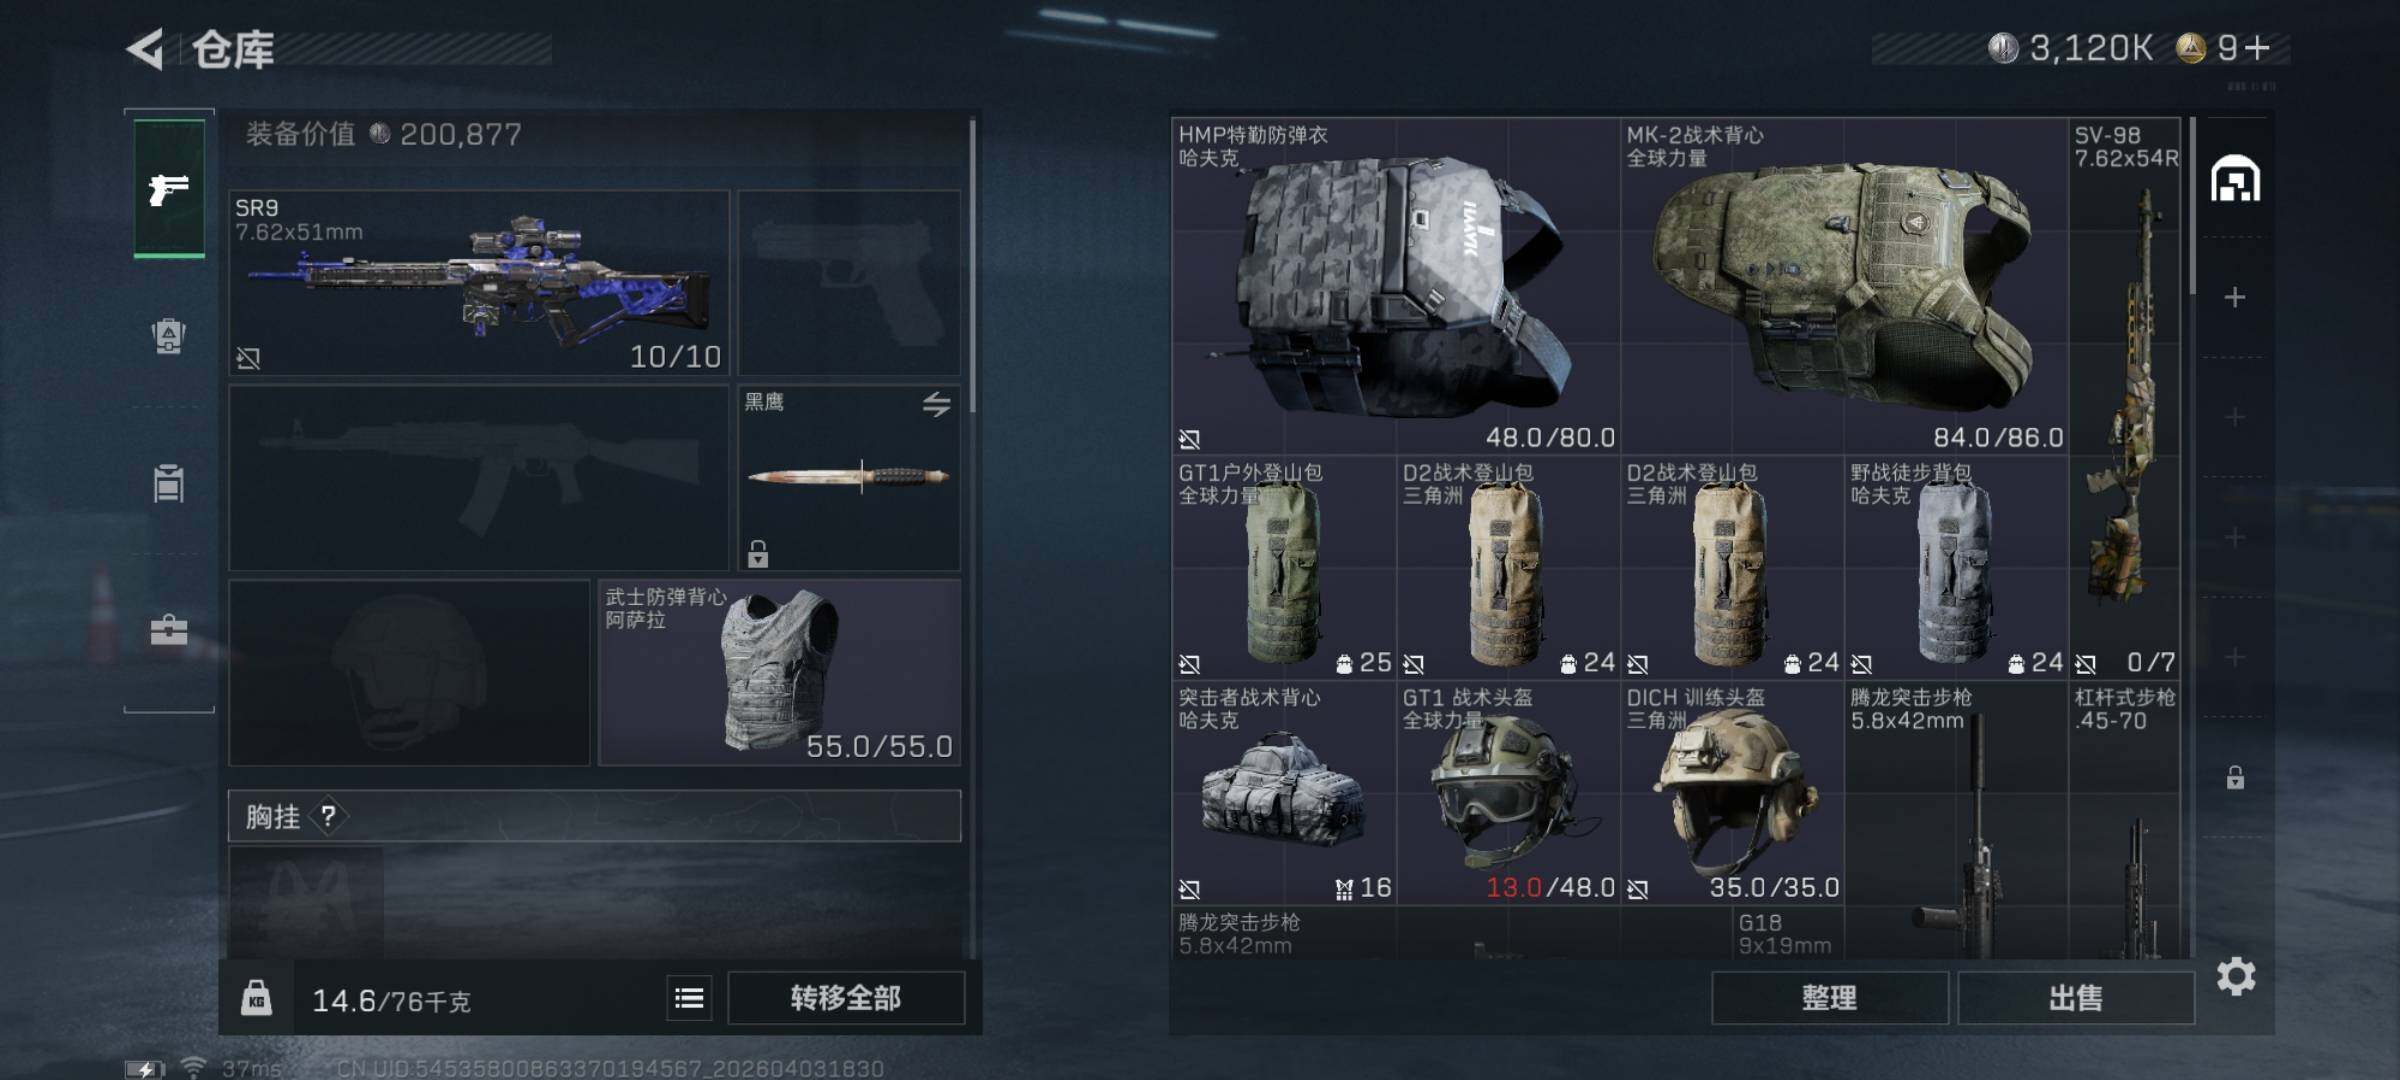Open the list view icon near weight
This screenshot has height=1080, width=2400.
pos(689,998)
